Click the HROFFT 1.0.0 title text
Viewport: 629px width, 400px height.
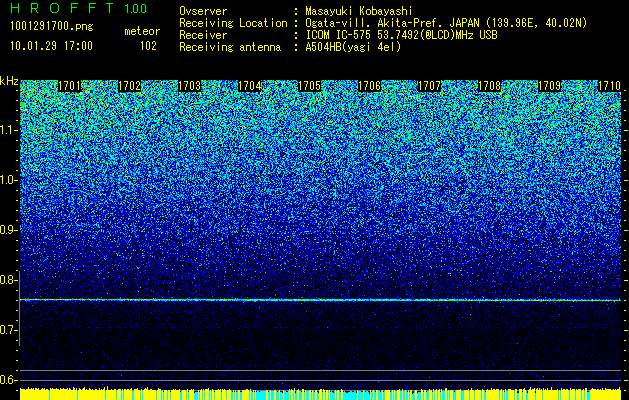coord(79,8)
